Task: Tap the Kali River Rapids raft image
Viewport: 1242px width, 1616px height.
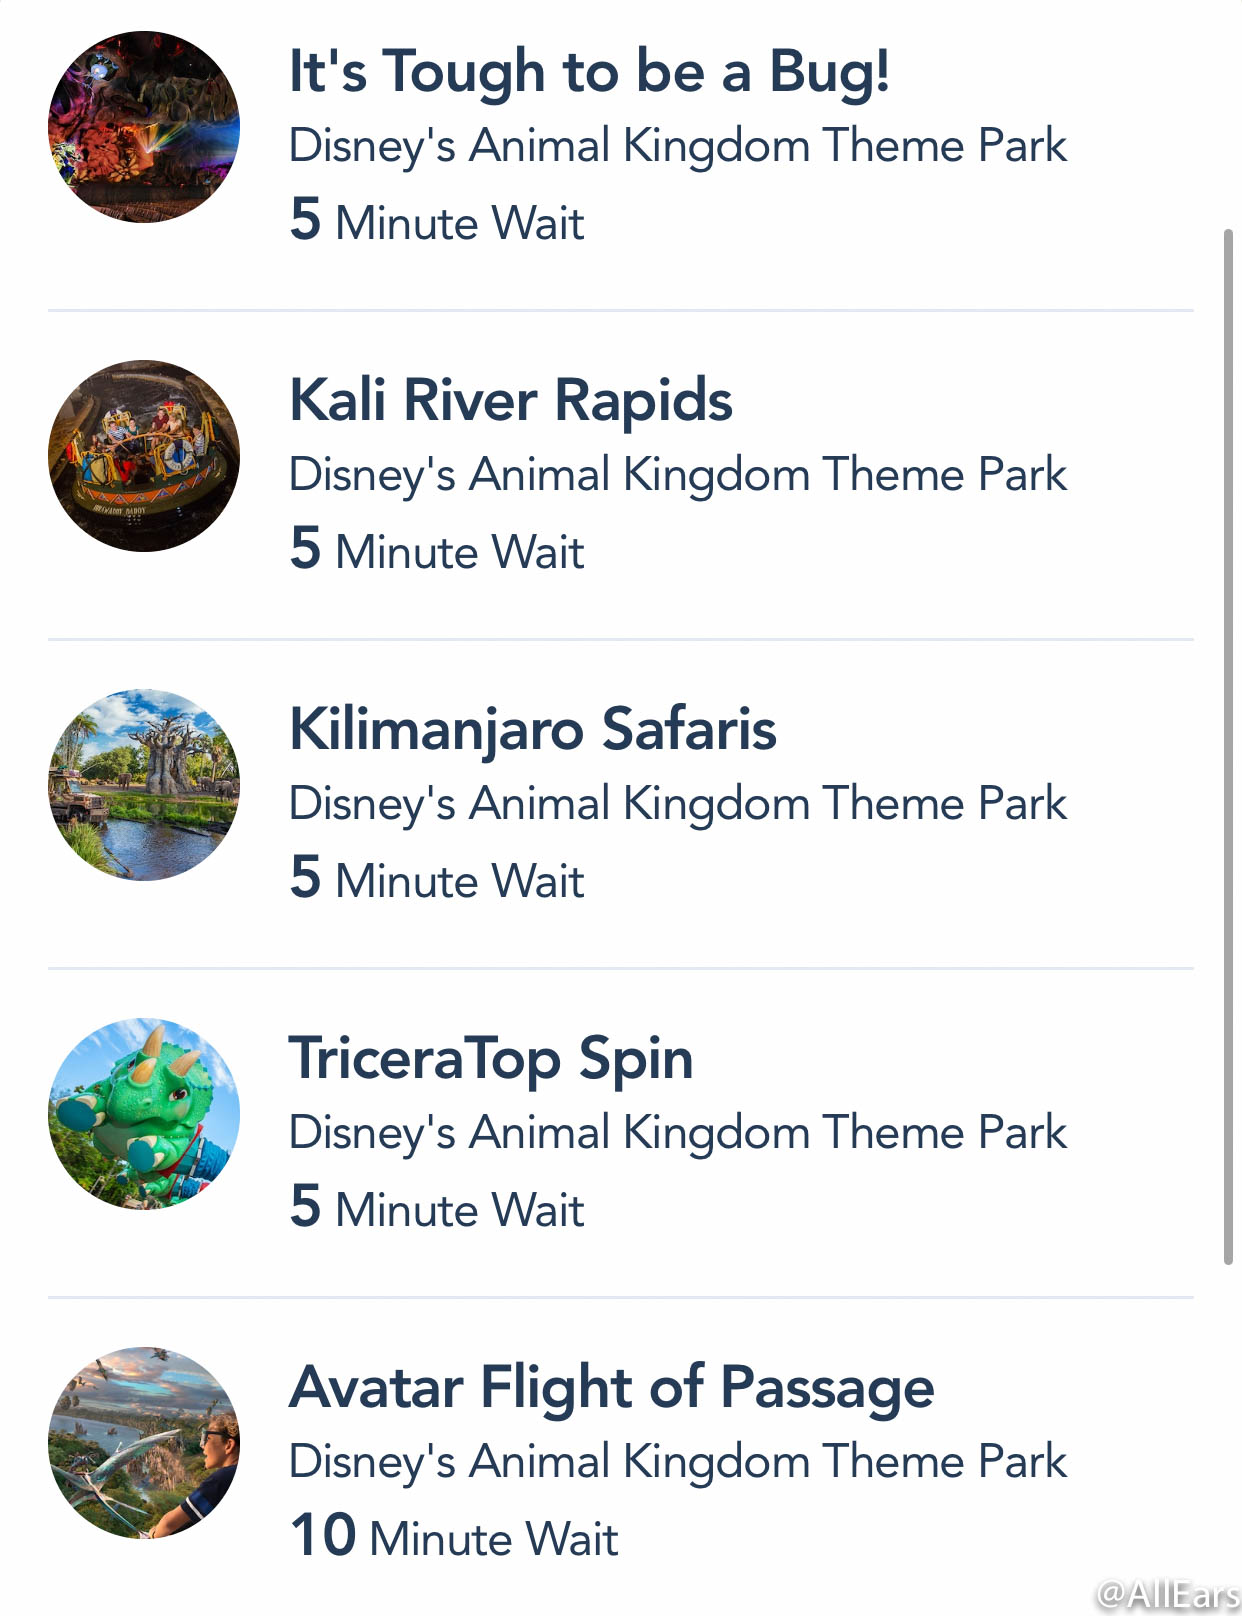Action: click(144, 456)
